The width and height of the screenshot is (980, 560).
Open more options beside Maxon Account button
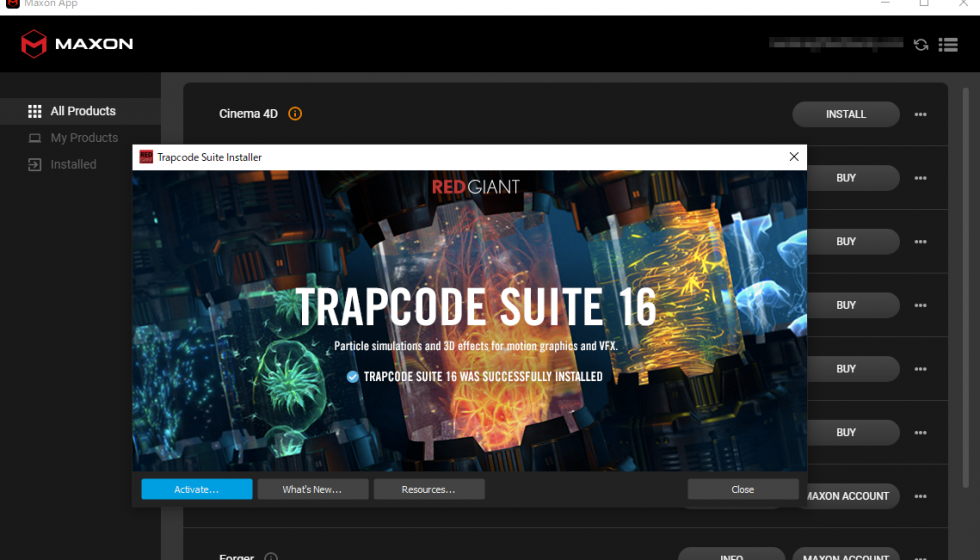920,496
